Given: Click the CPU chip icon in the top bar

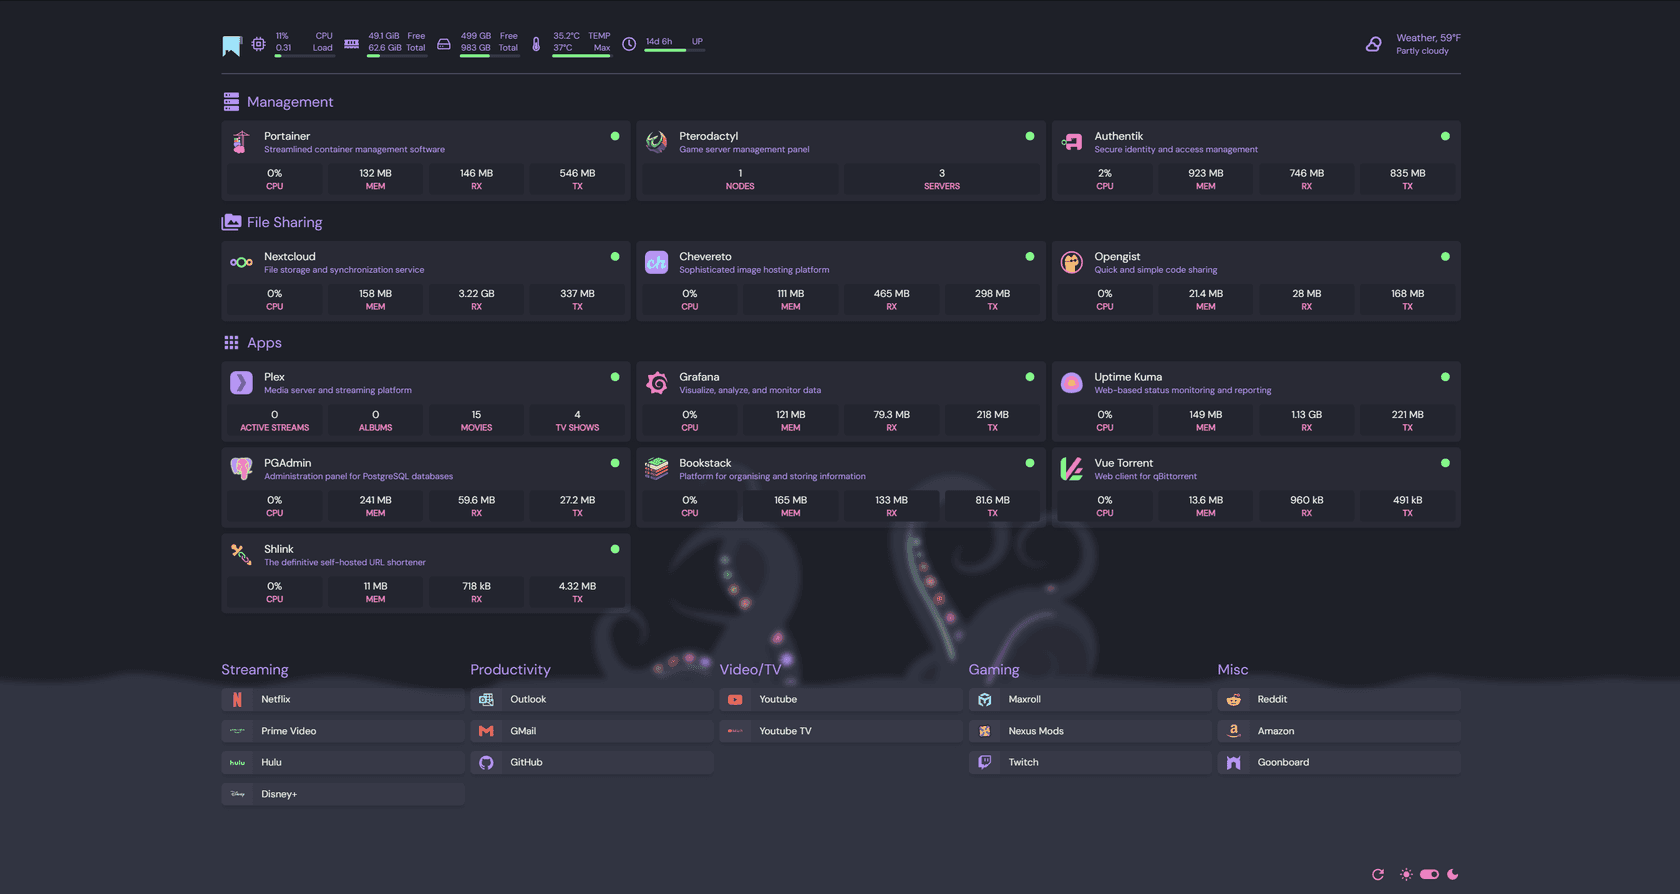Looking at the screenshot, I should (258, 44).
